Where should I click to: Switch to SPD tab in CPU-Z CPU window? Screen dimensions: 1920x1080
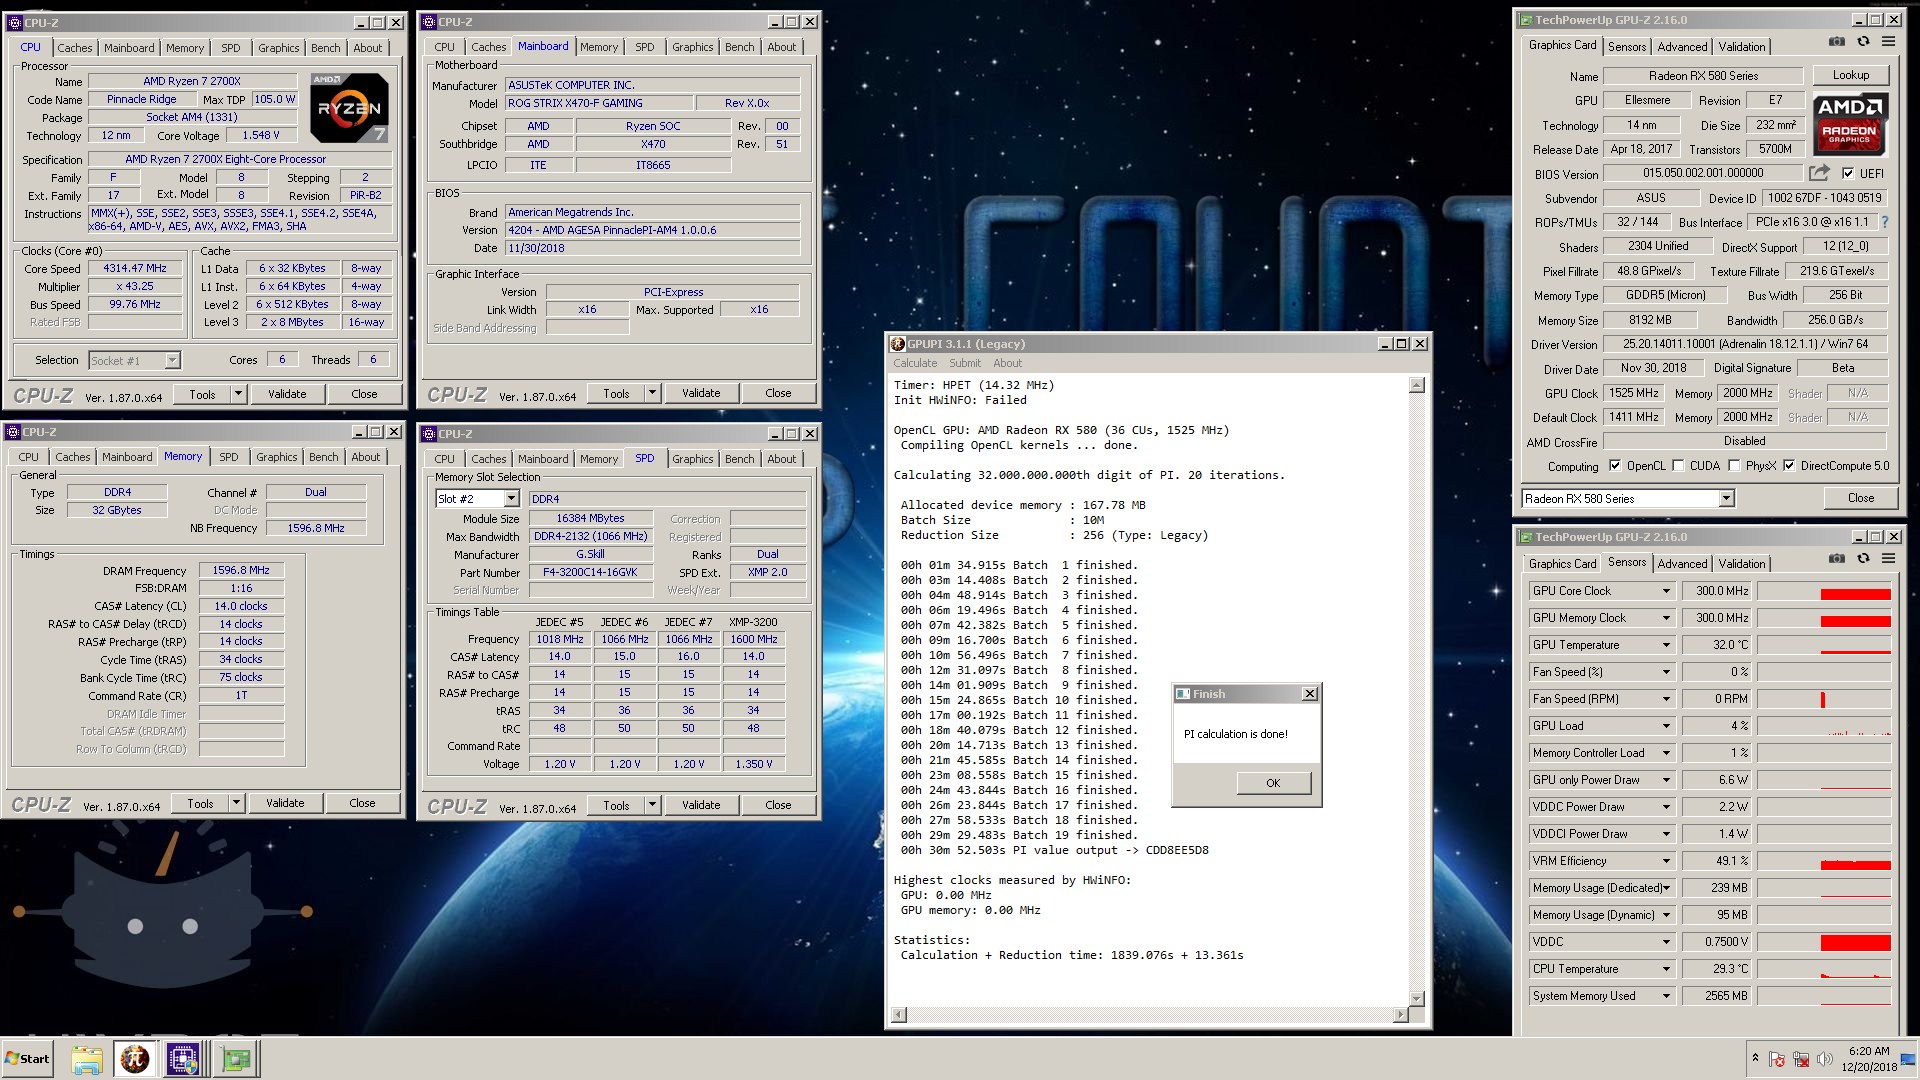point(231,48)
